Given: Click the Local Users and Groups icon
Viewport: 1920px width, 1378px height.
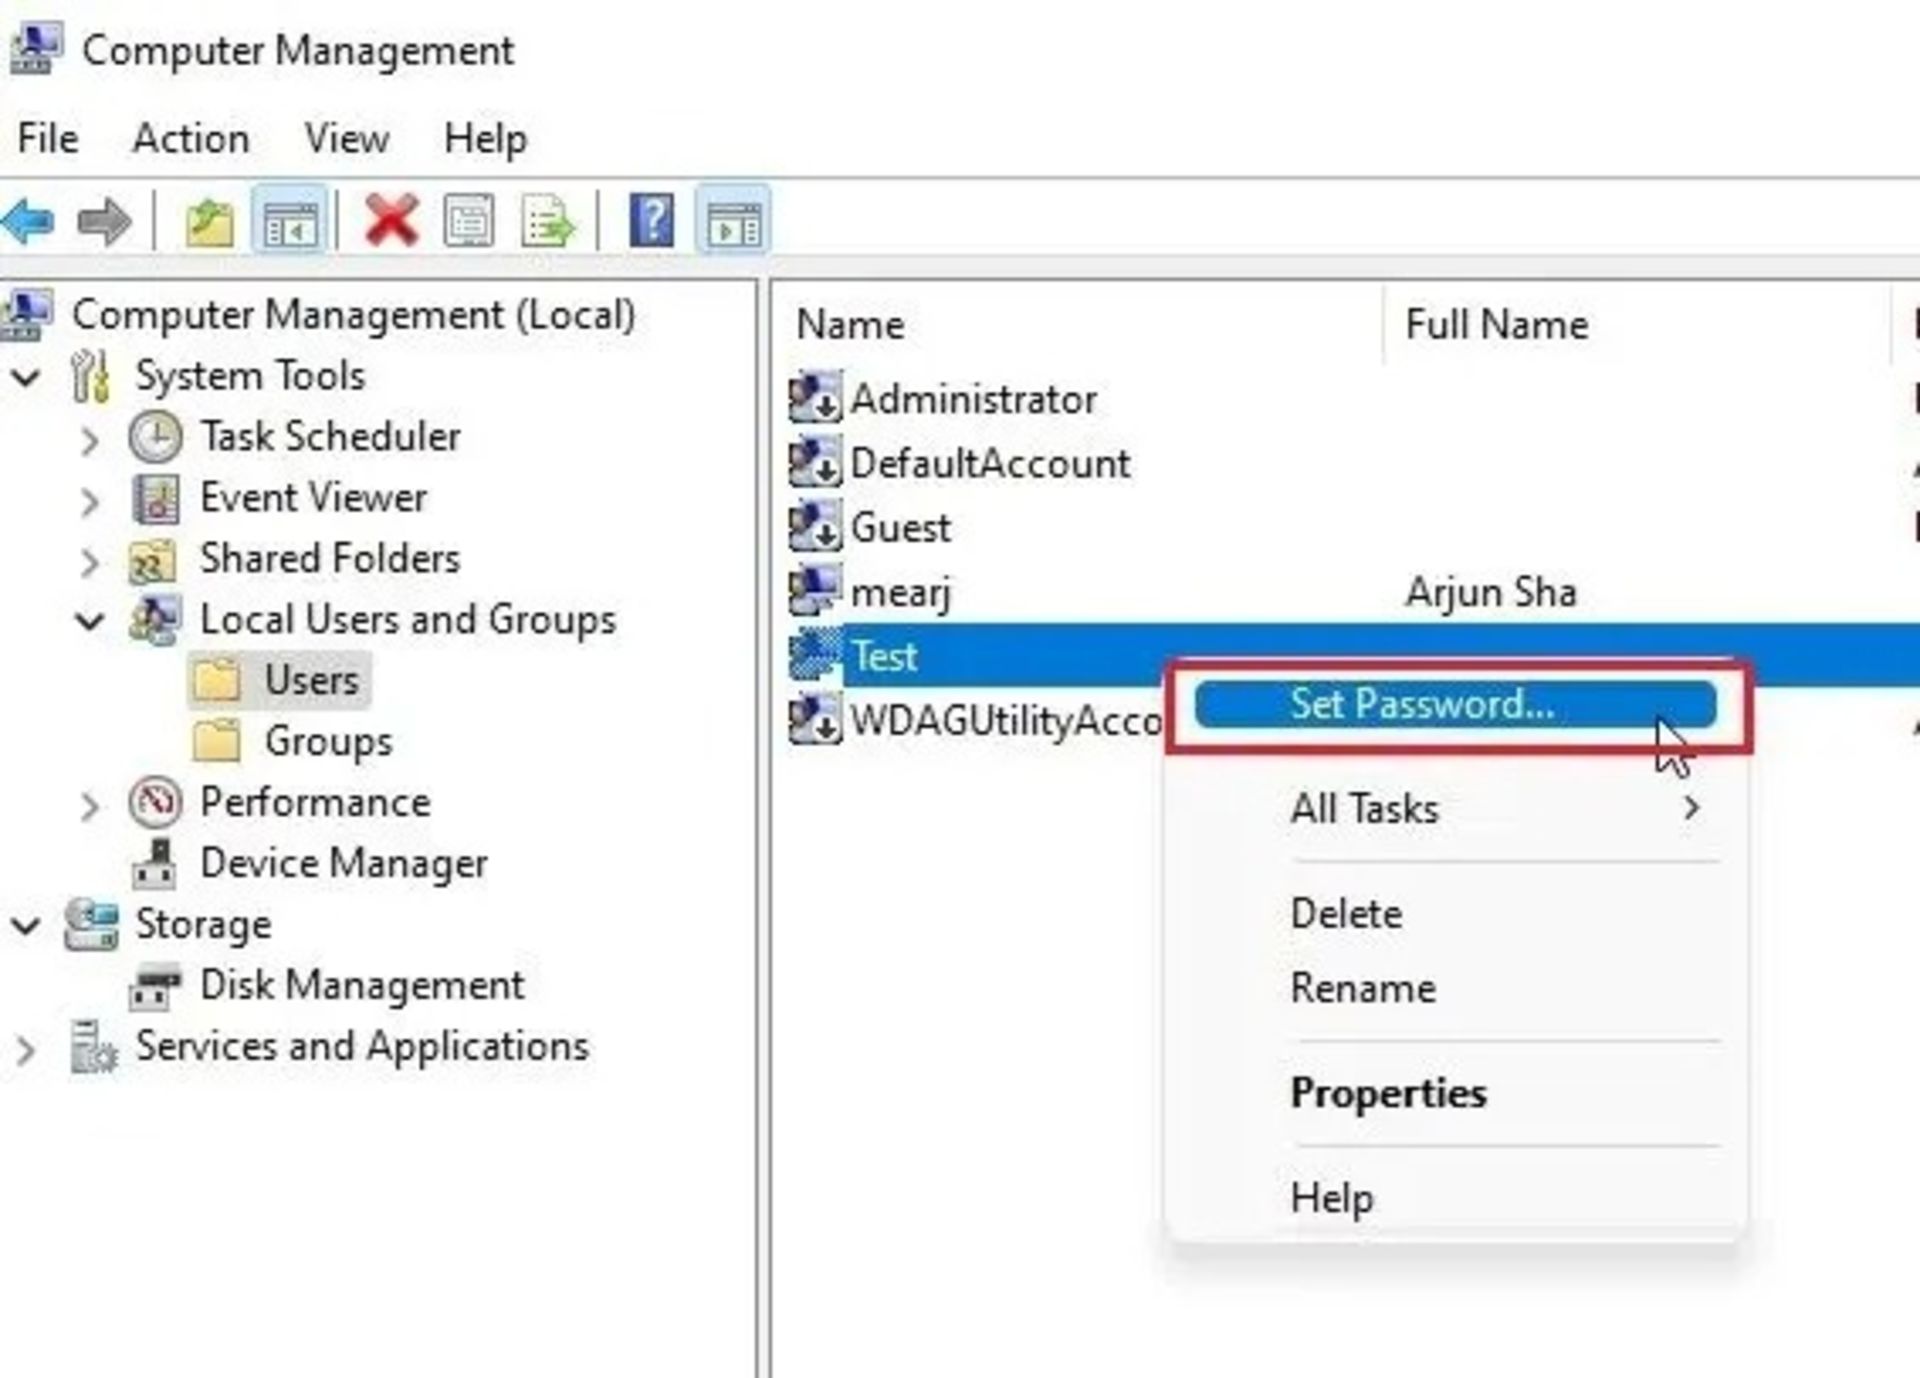Looking at the screenshot, I should tap(155, 620).
